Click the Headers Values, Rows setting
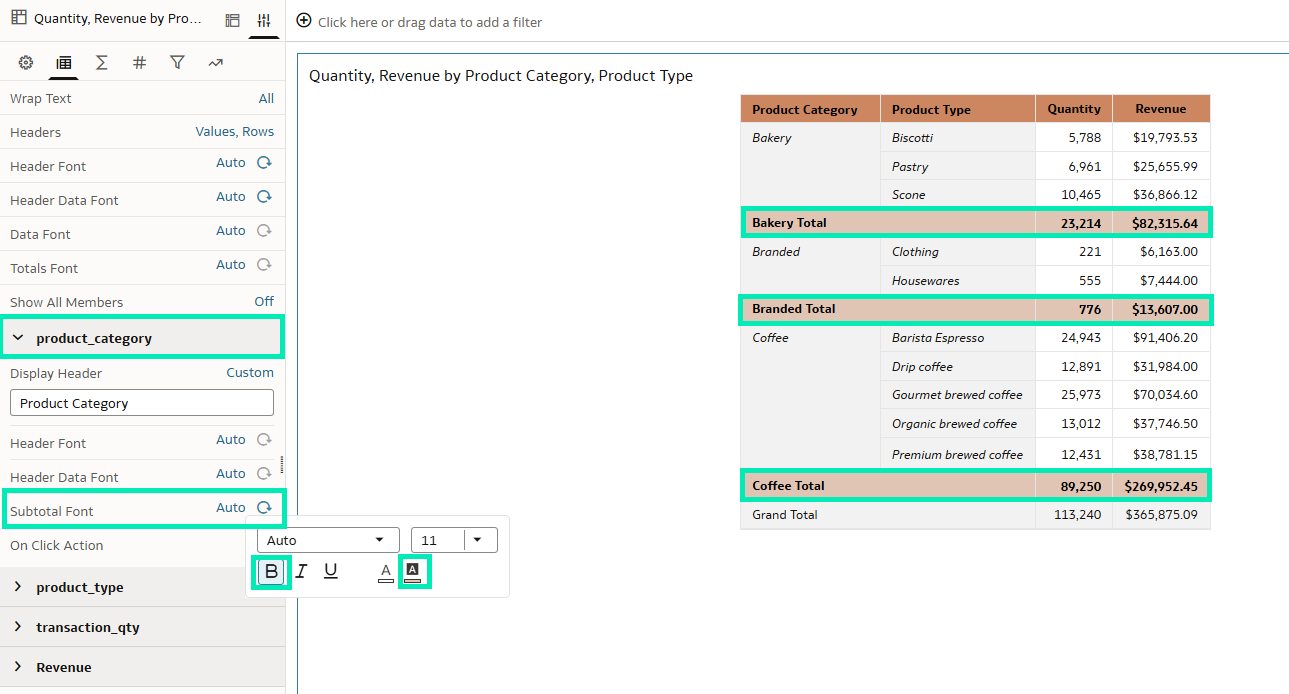 click(234, 132)
